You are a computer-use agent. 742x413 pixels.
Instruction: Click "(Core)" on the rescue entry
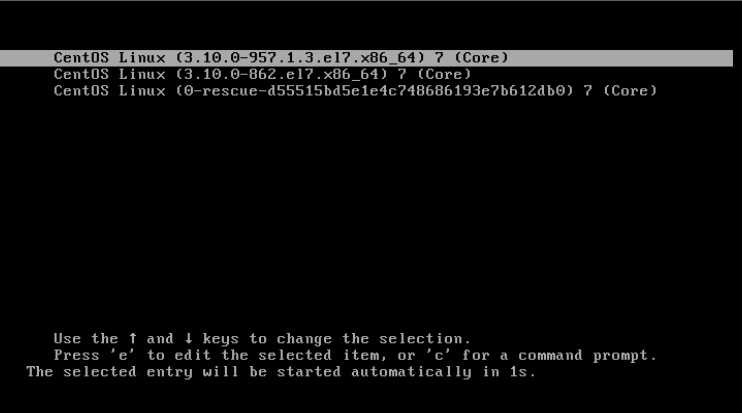[630, 91]
